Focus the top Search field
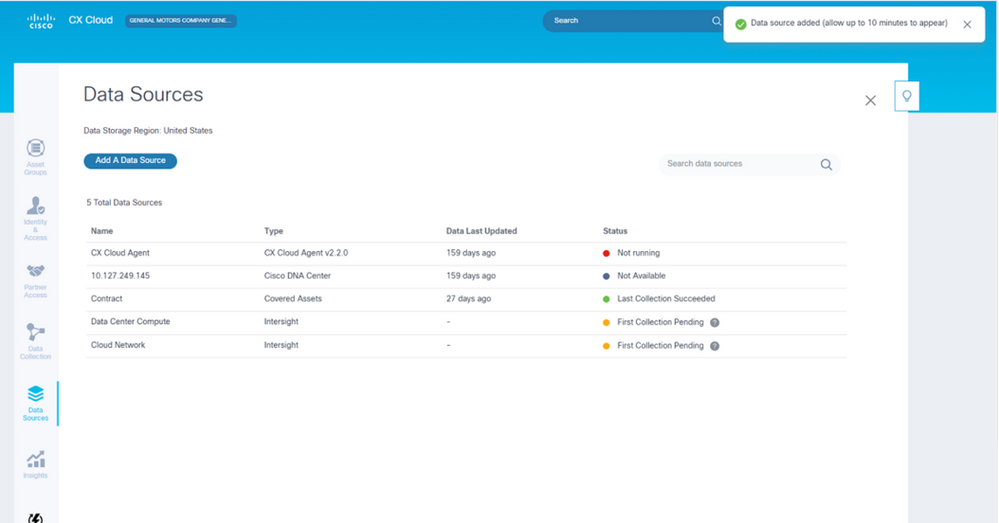This screenshot has height=523, width=999. pos(631,21)
